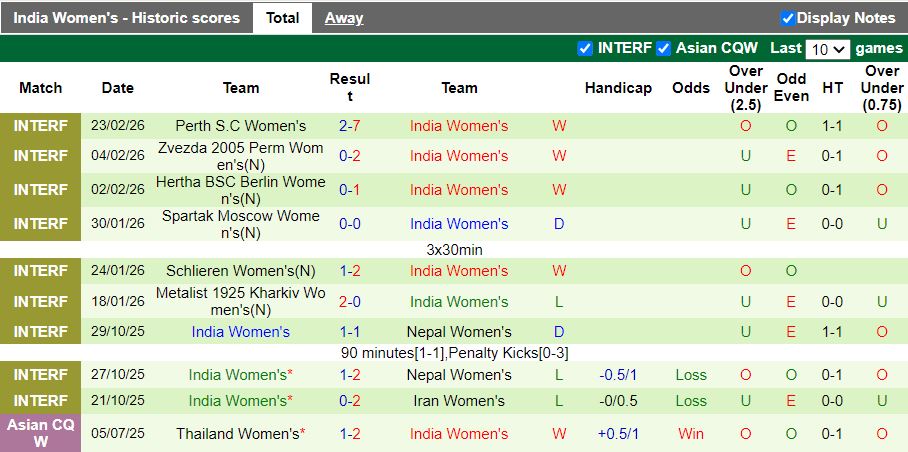Uncheck the Asian CQW filter checkbox

[664, 48]
